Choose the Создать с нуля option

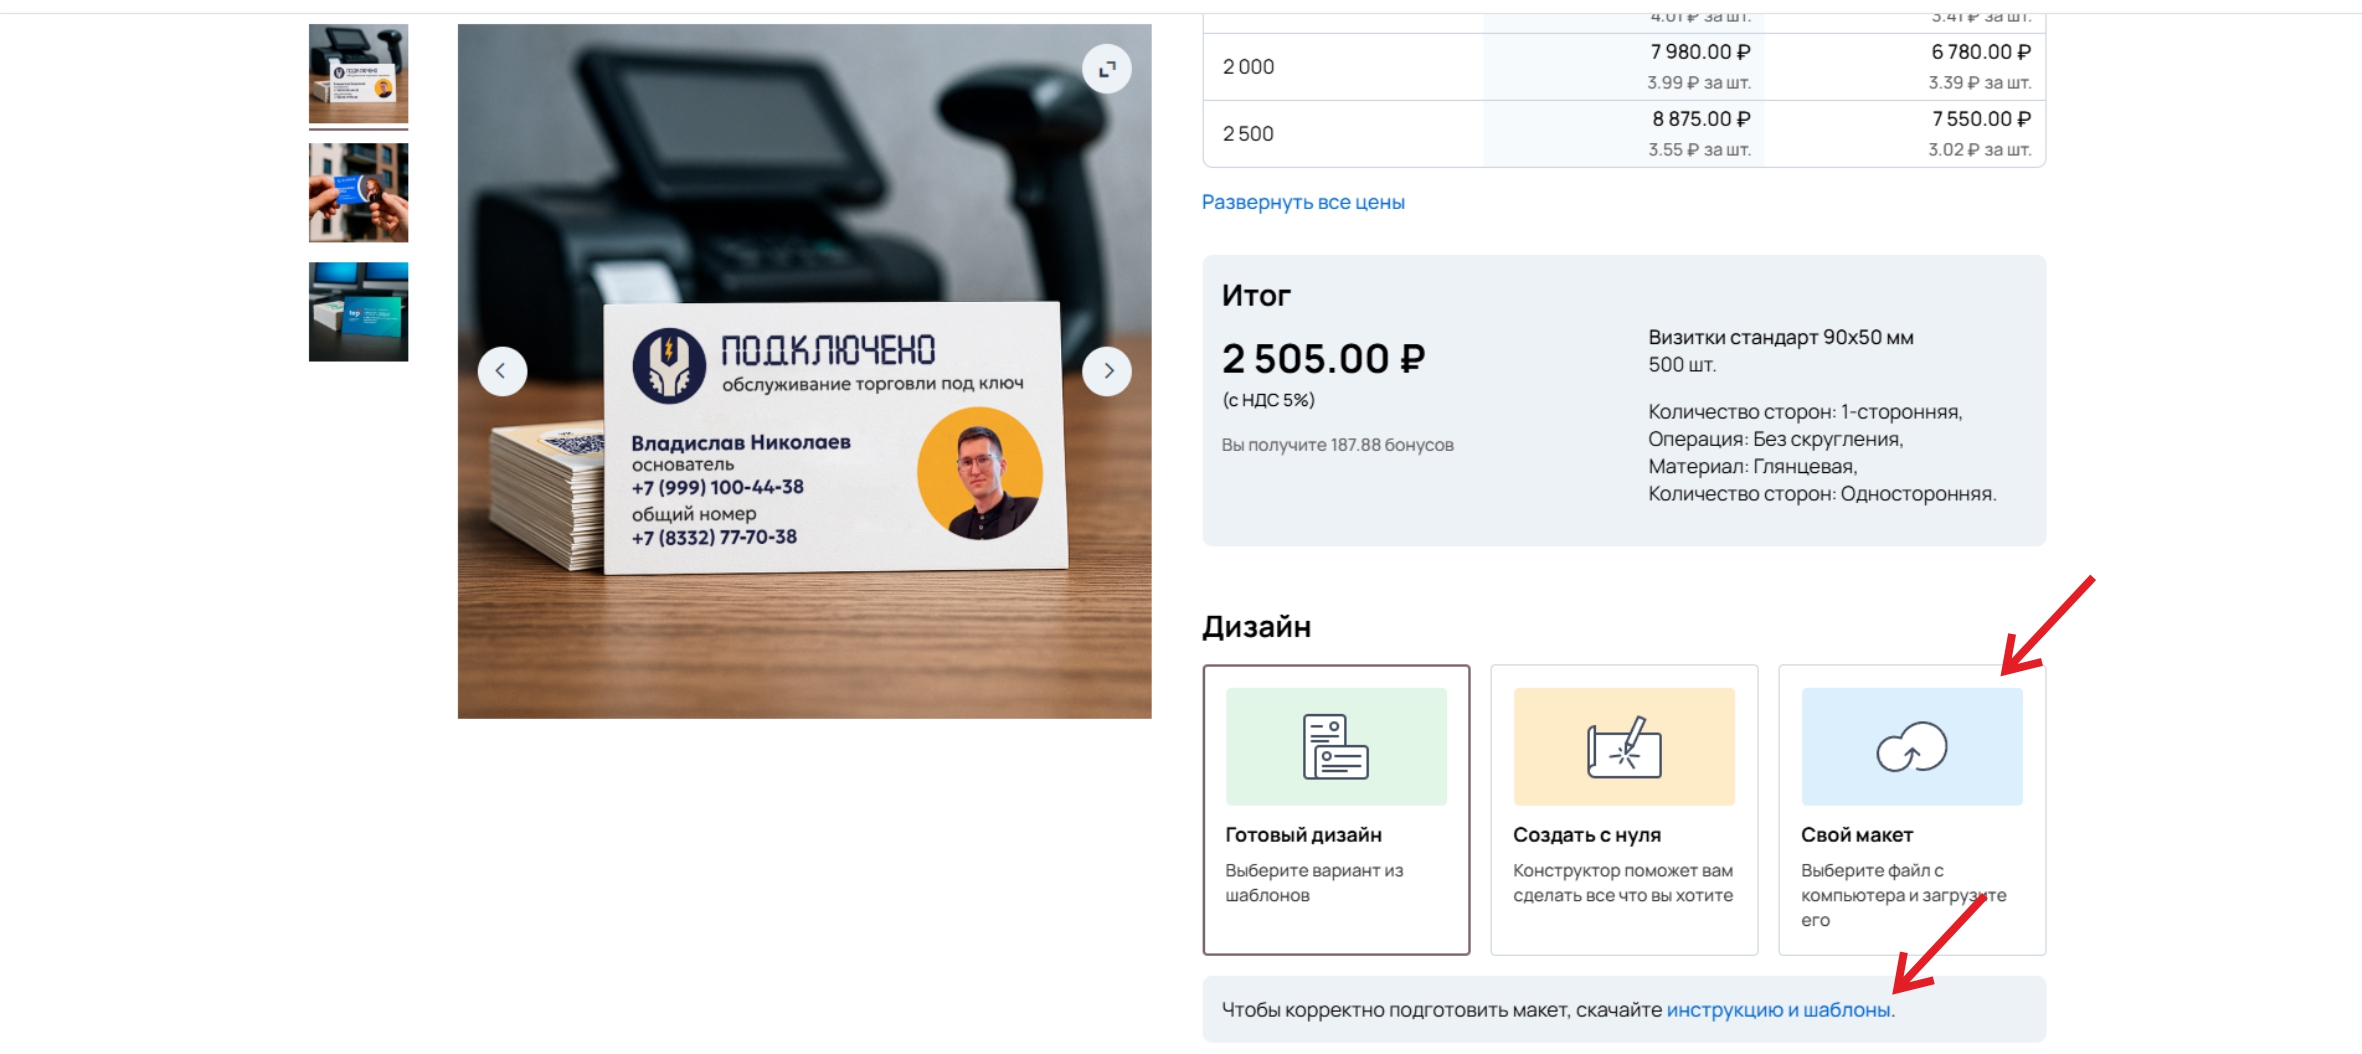pos(1624,810)
